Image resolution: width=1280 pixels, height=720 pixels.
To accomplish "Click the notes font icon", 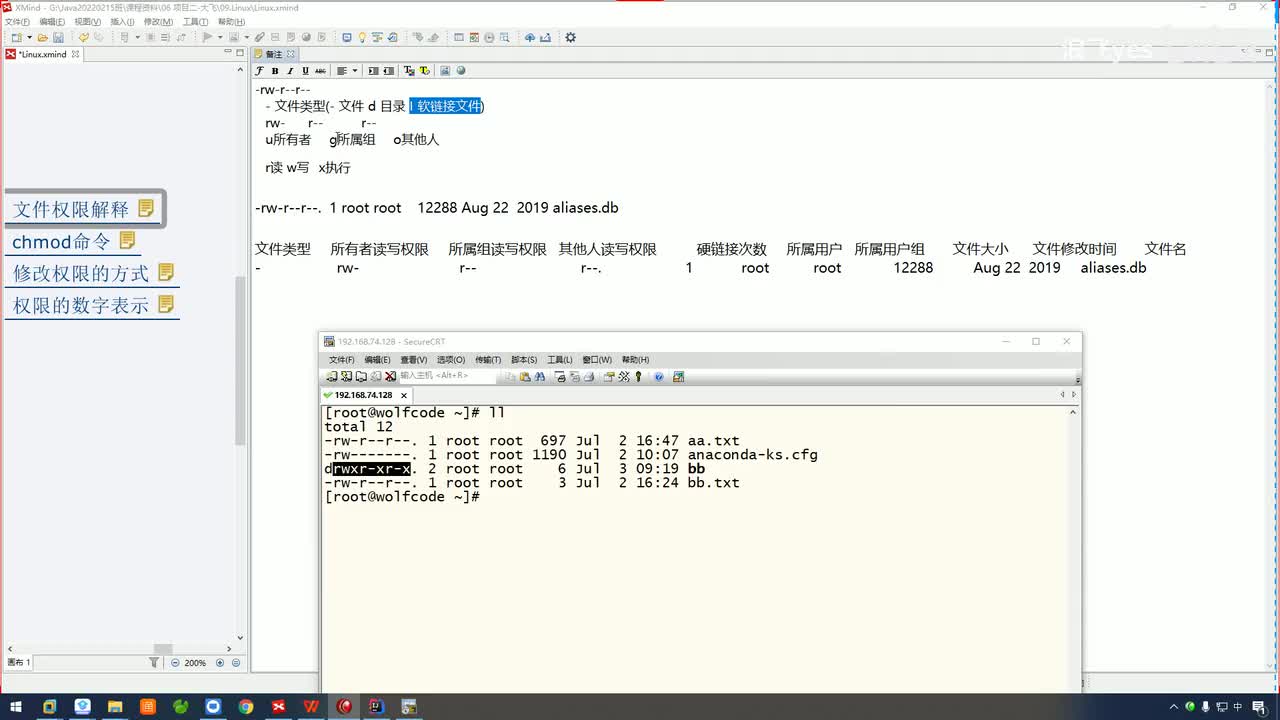I will (259, 71).
